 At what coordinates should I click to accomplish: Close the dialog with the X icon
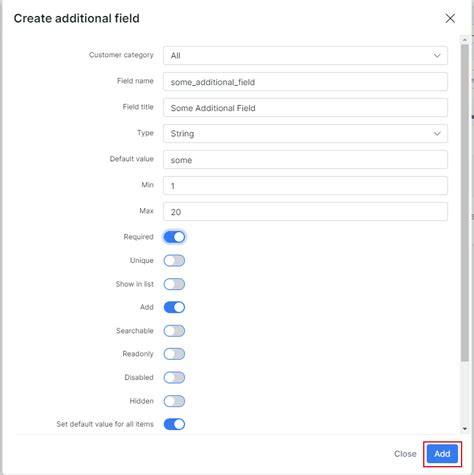click(450, 18)
